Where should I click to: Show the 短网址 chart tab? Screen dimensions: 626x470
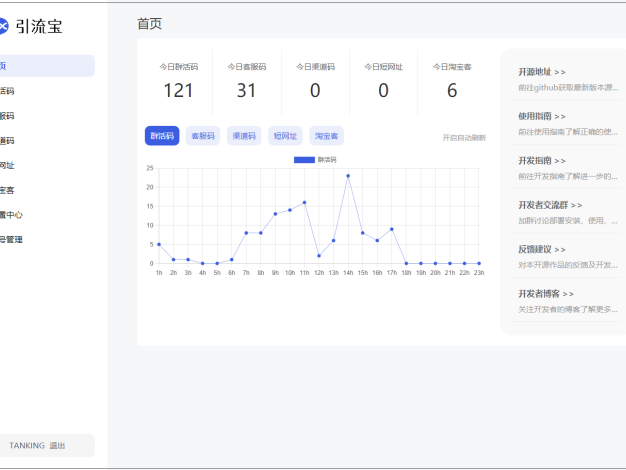pyautogui.click(x=285, y=136)
